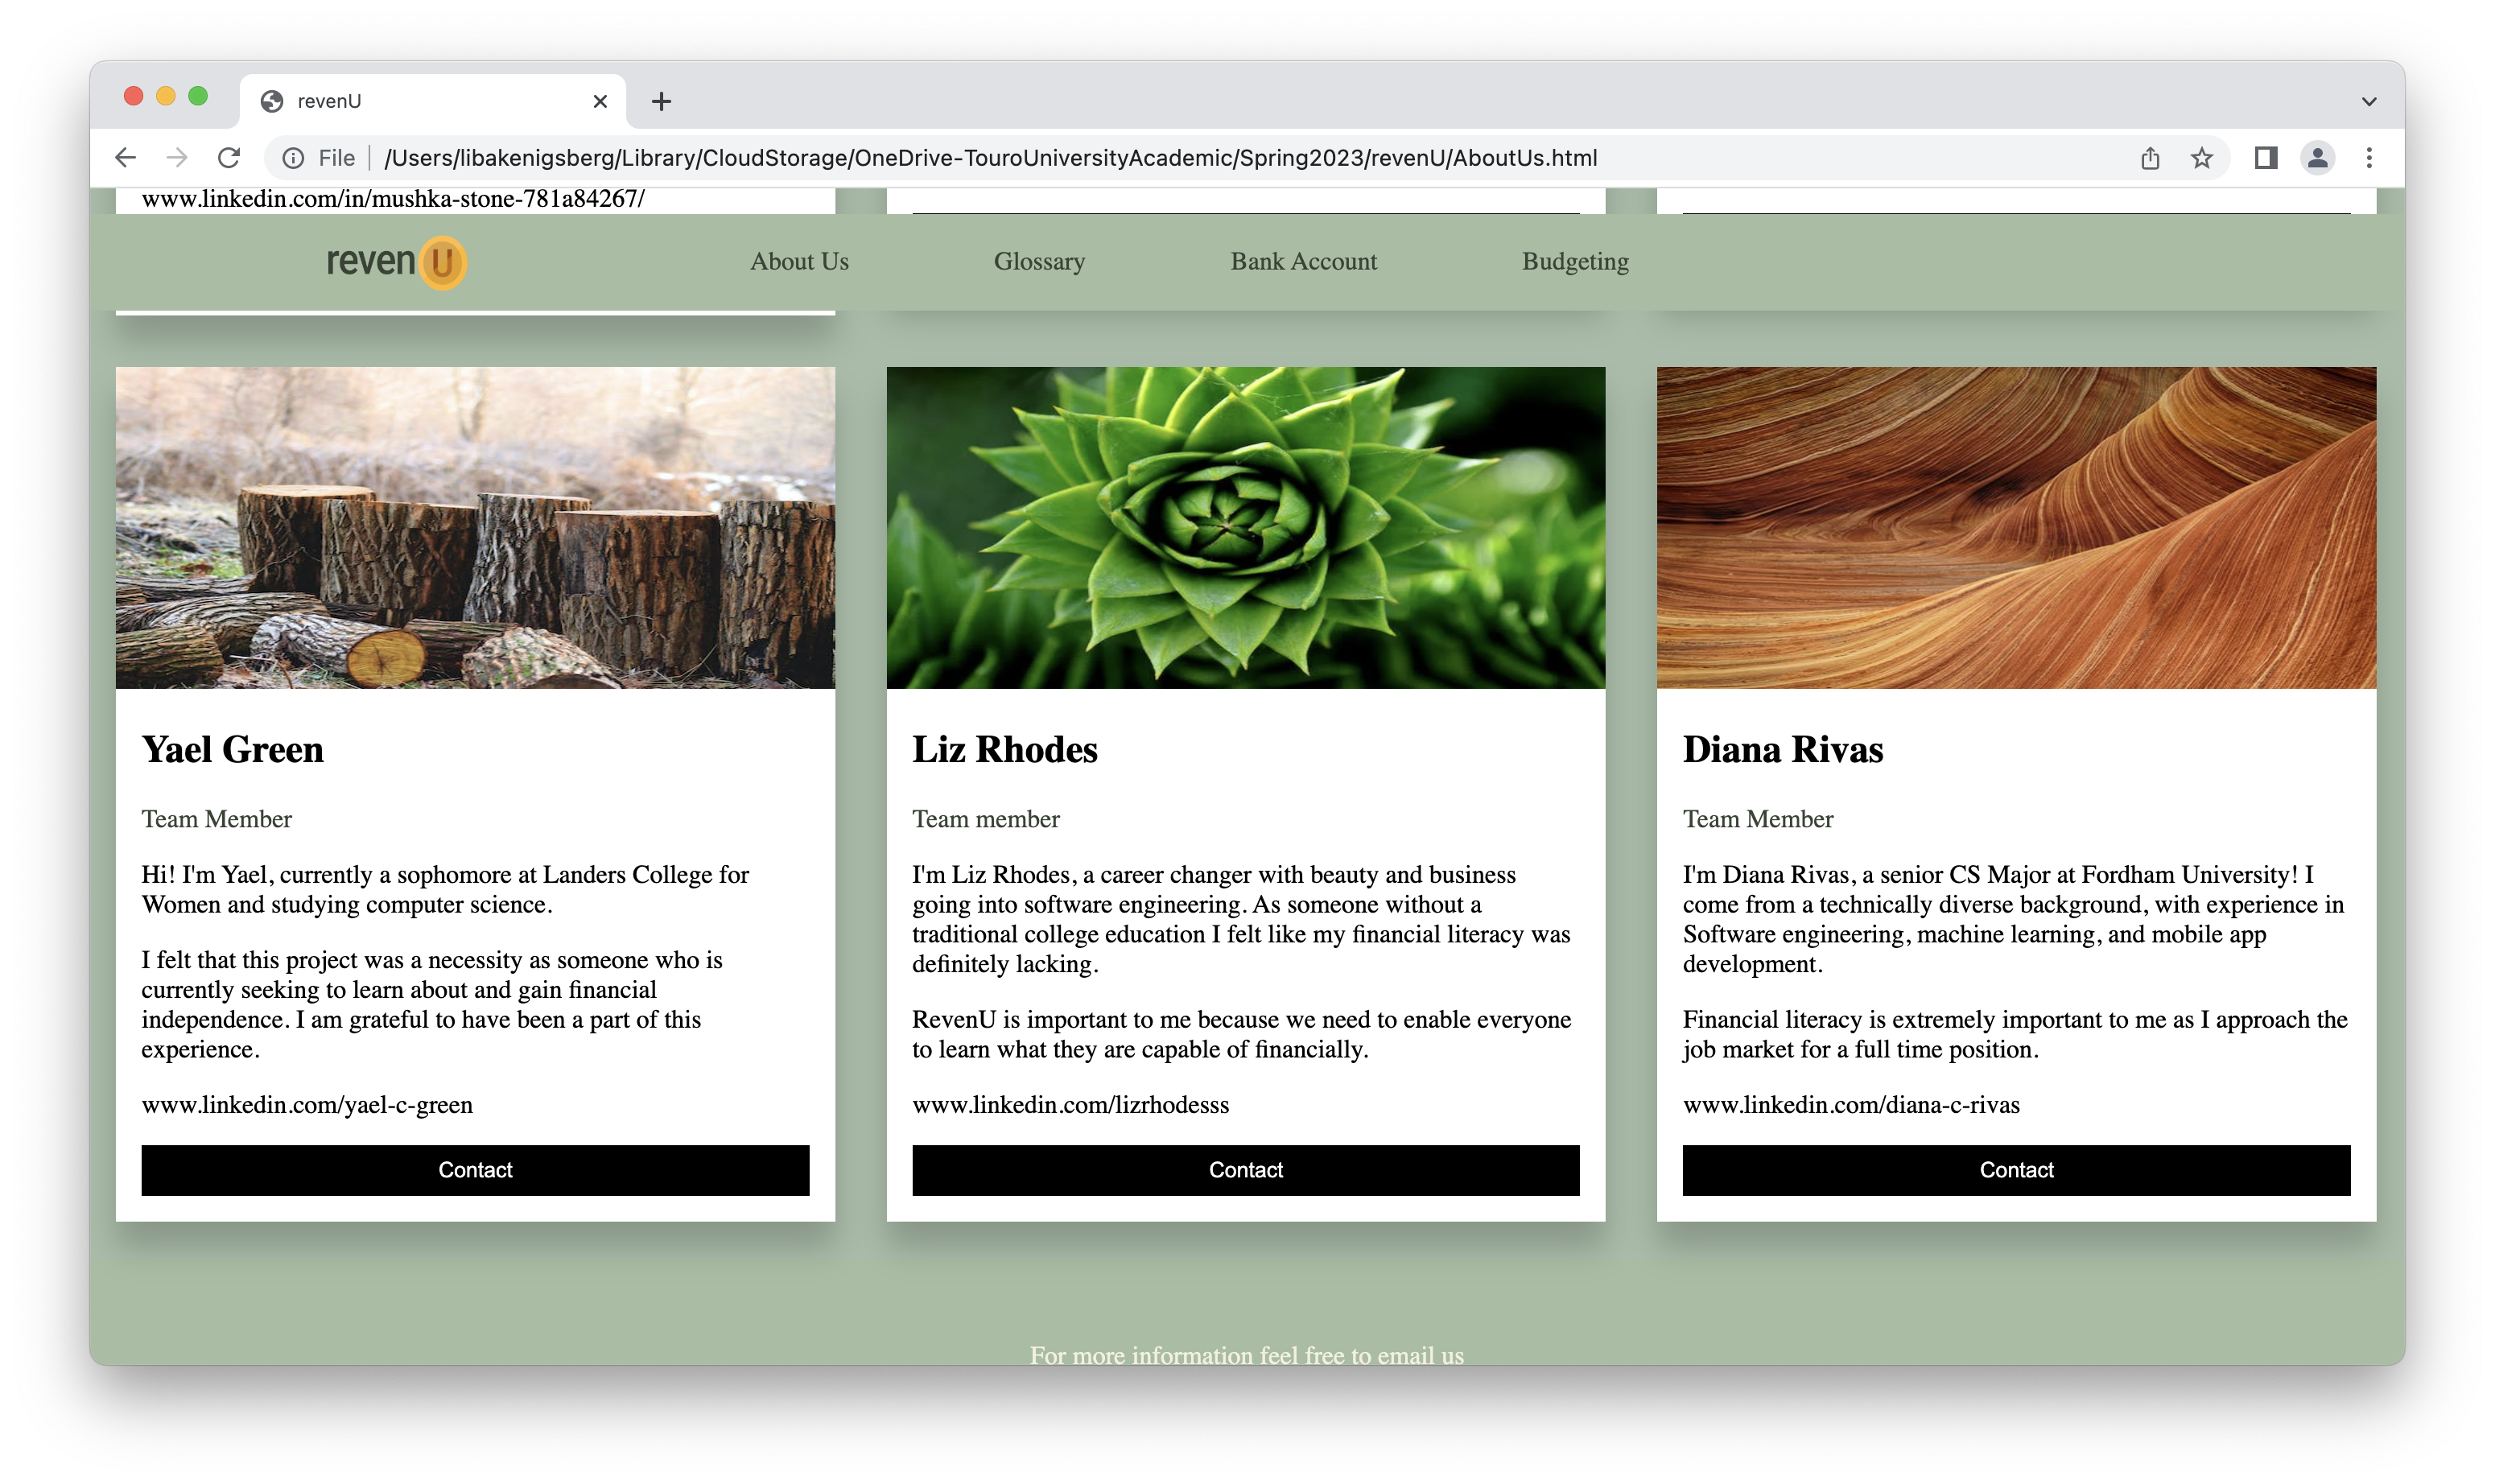Expand the tab search chevron

(x=2369, y=101)
